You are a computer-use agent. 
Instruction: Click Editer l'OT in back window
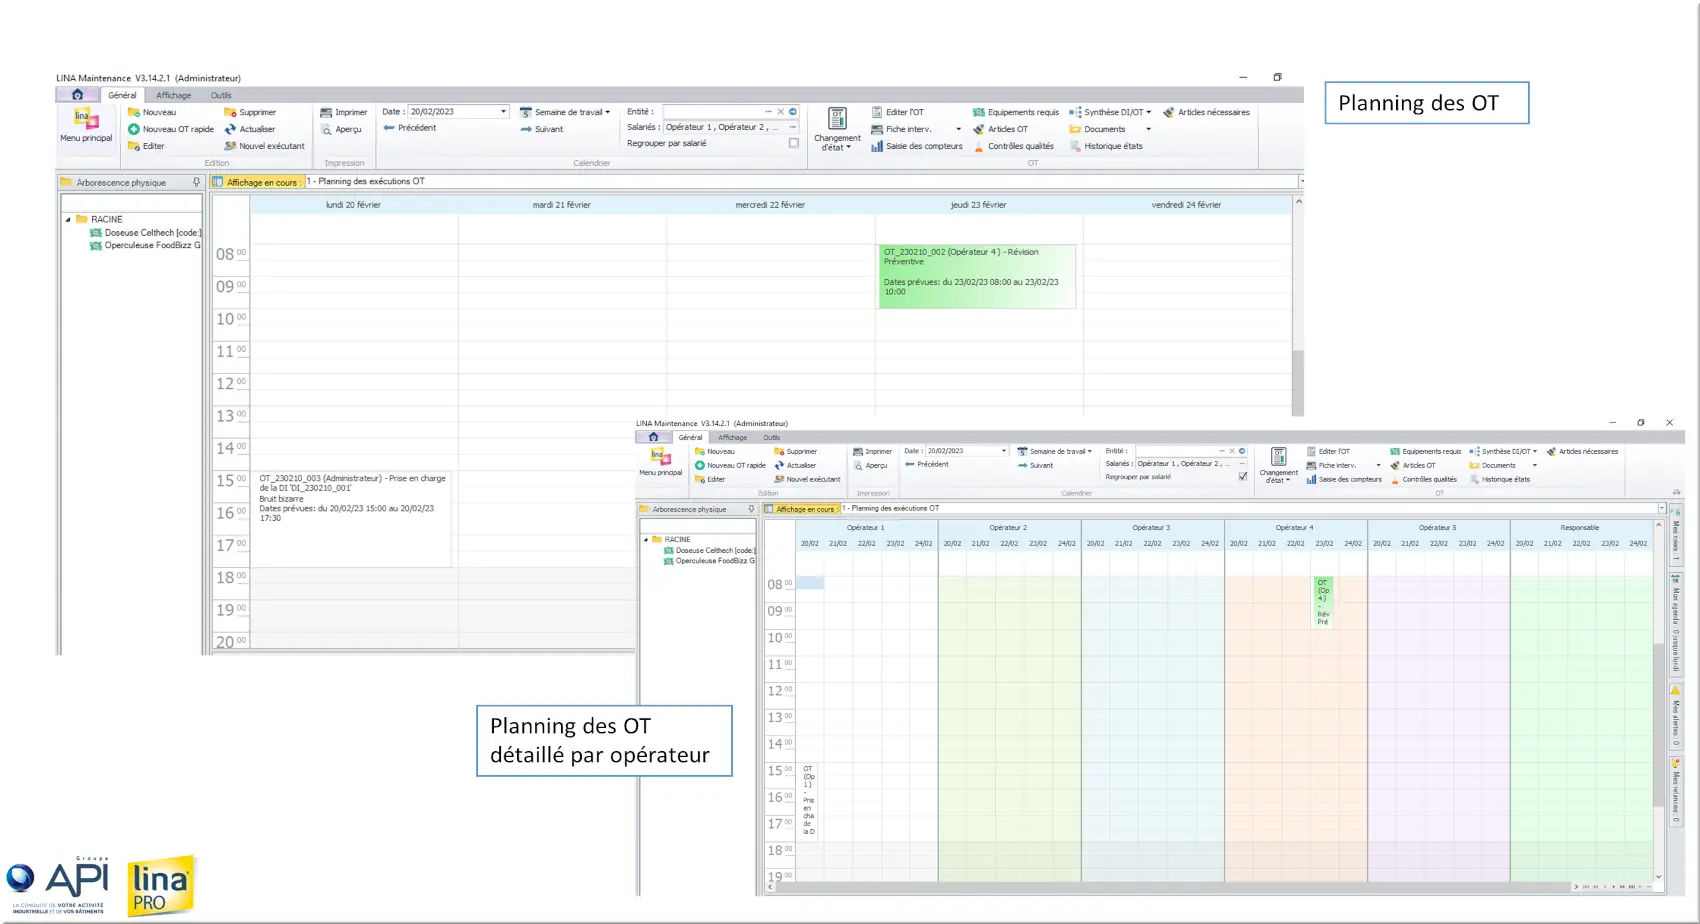pyautogui.click(x=898, y=112)
